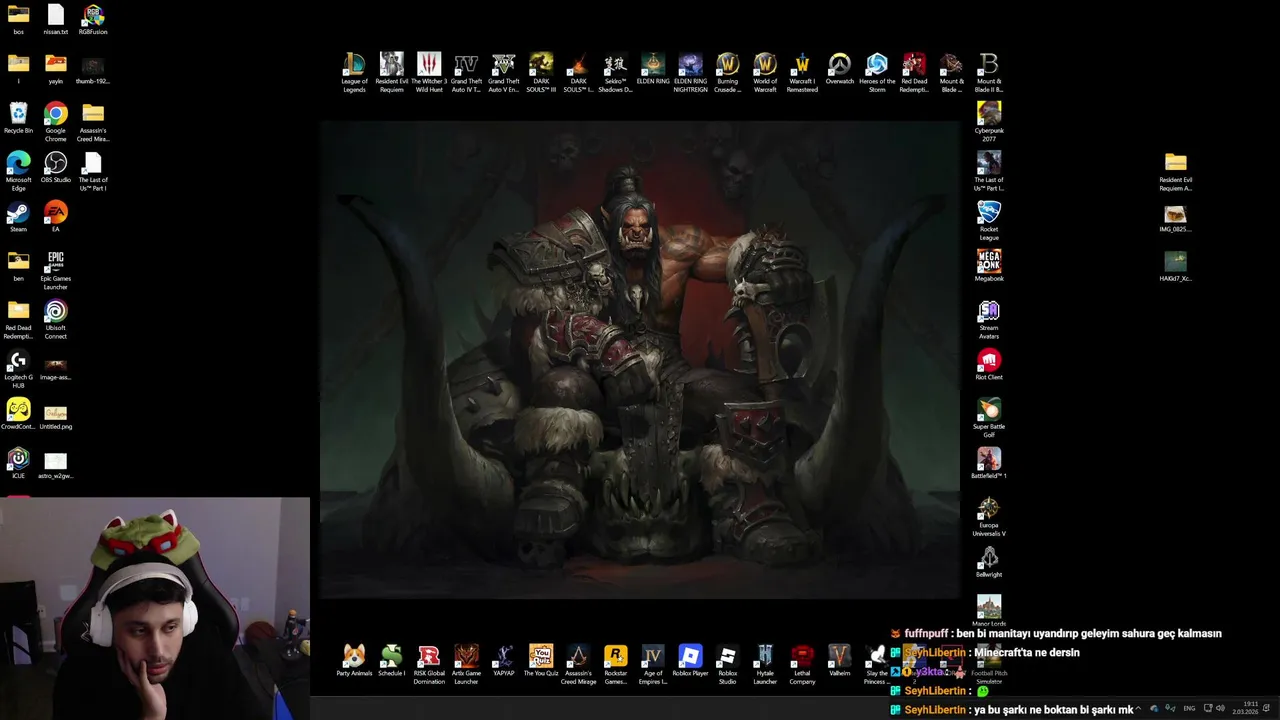
Task: Select the yayin folder
Action: tap(56, 68)
